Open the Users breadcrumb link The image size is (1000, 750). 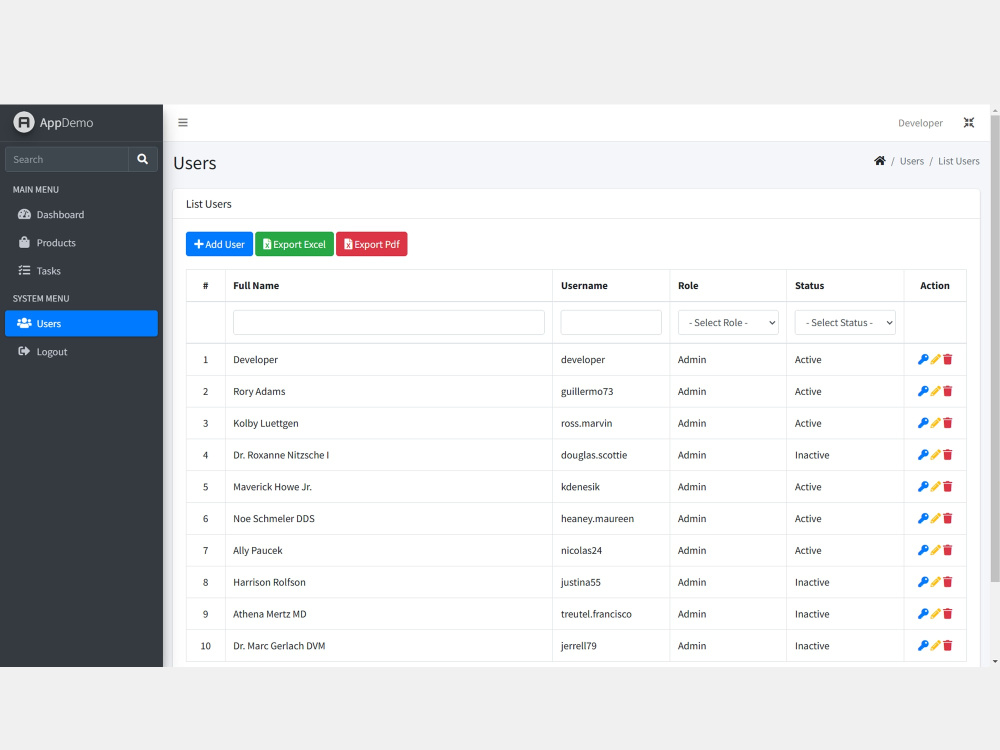click(912, 160)
